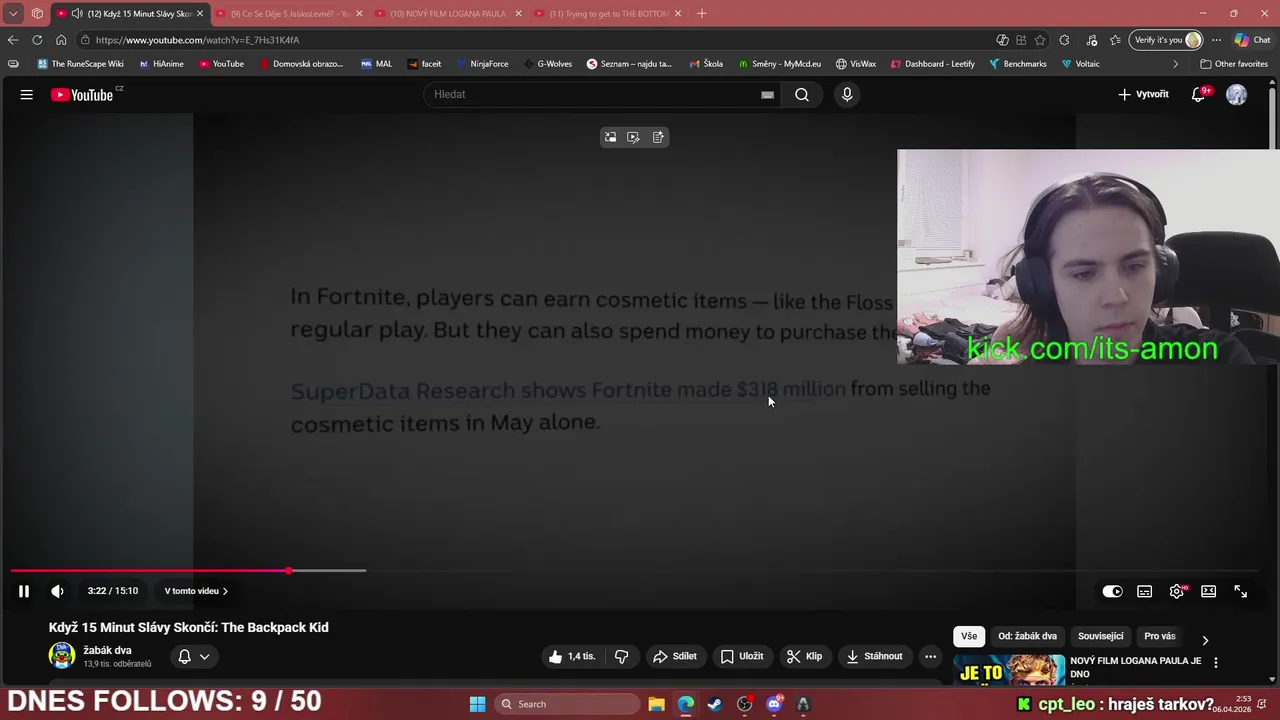
Task: Open a new browser tab
Action: click(702, 14)
